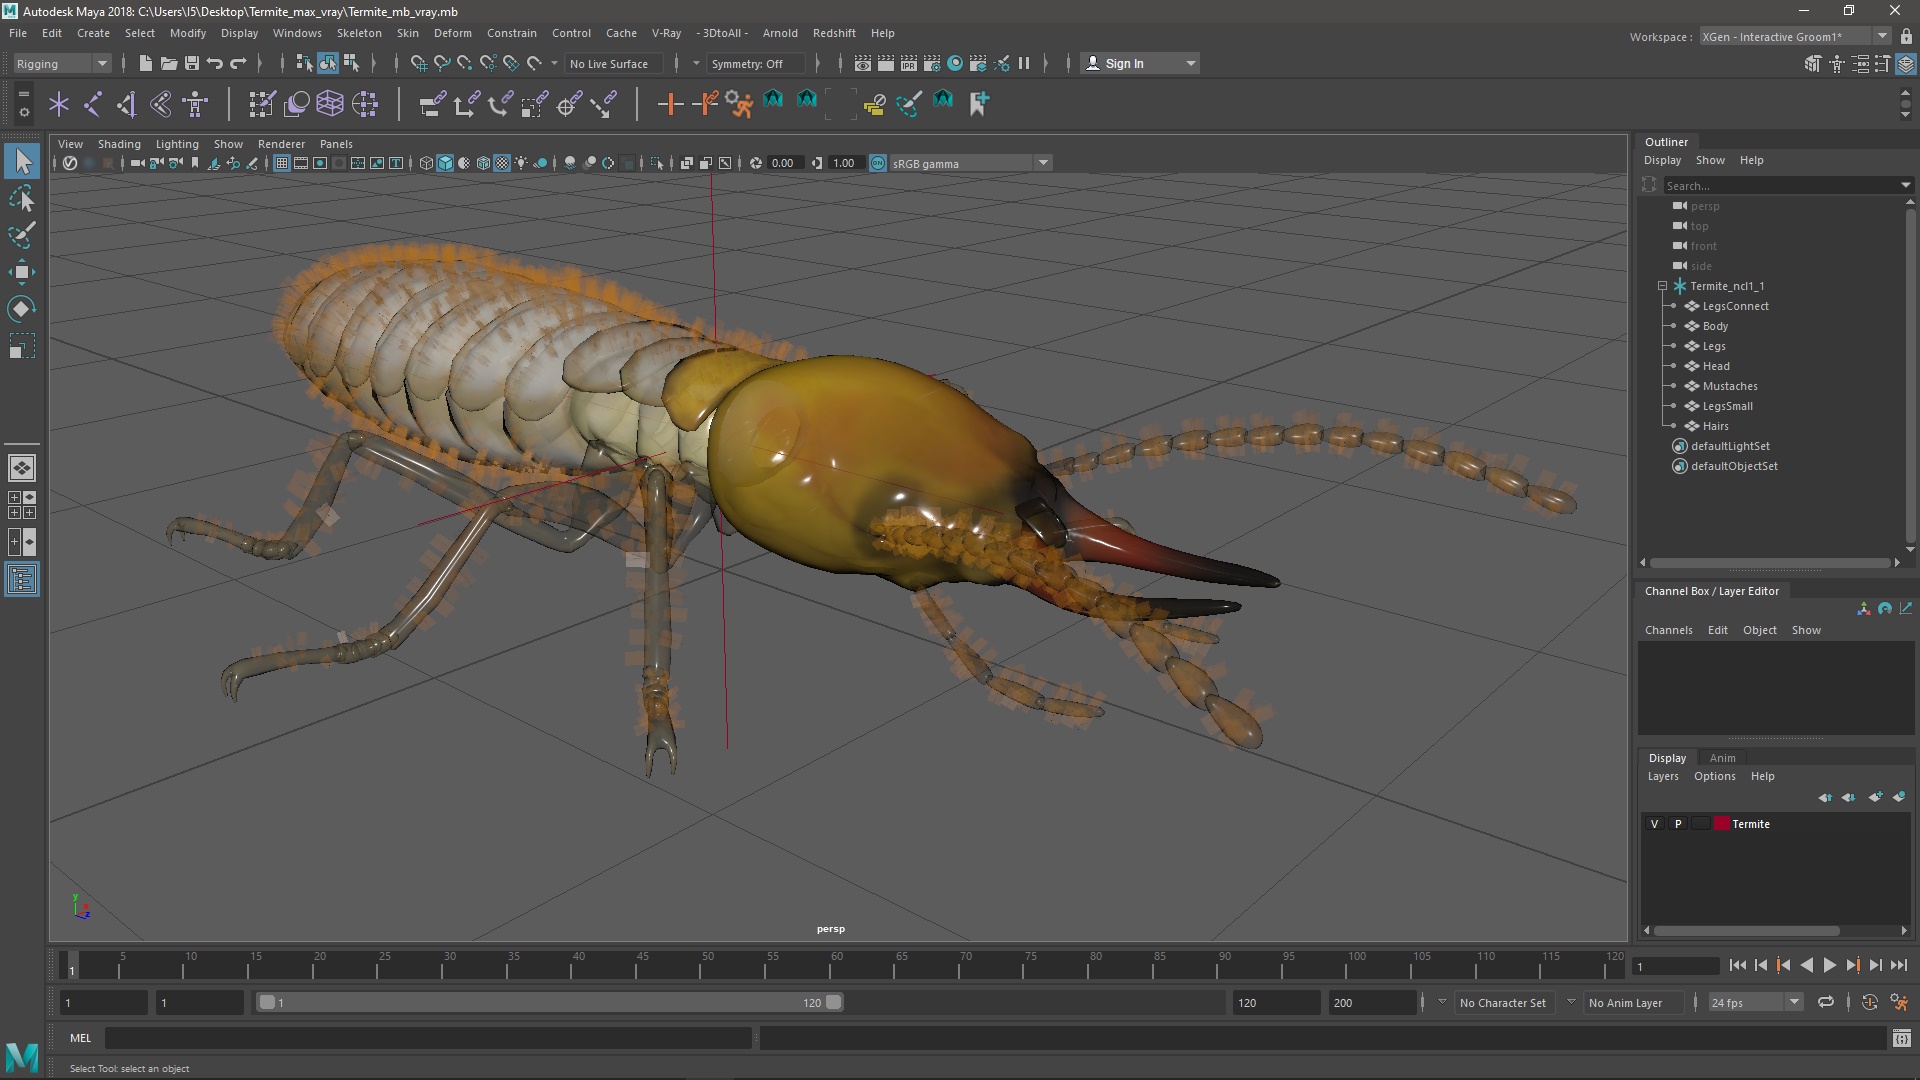Image resolution: width=1920 pixels, height=1080 pixels.
Task: Select the arrow Select tool in toolbox
Action: 22,161
